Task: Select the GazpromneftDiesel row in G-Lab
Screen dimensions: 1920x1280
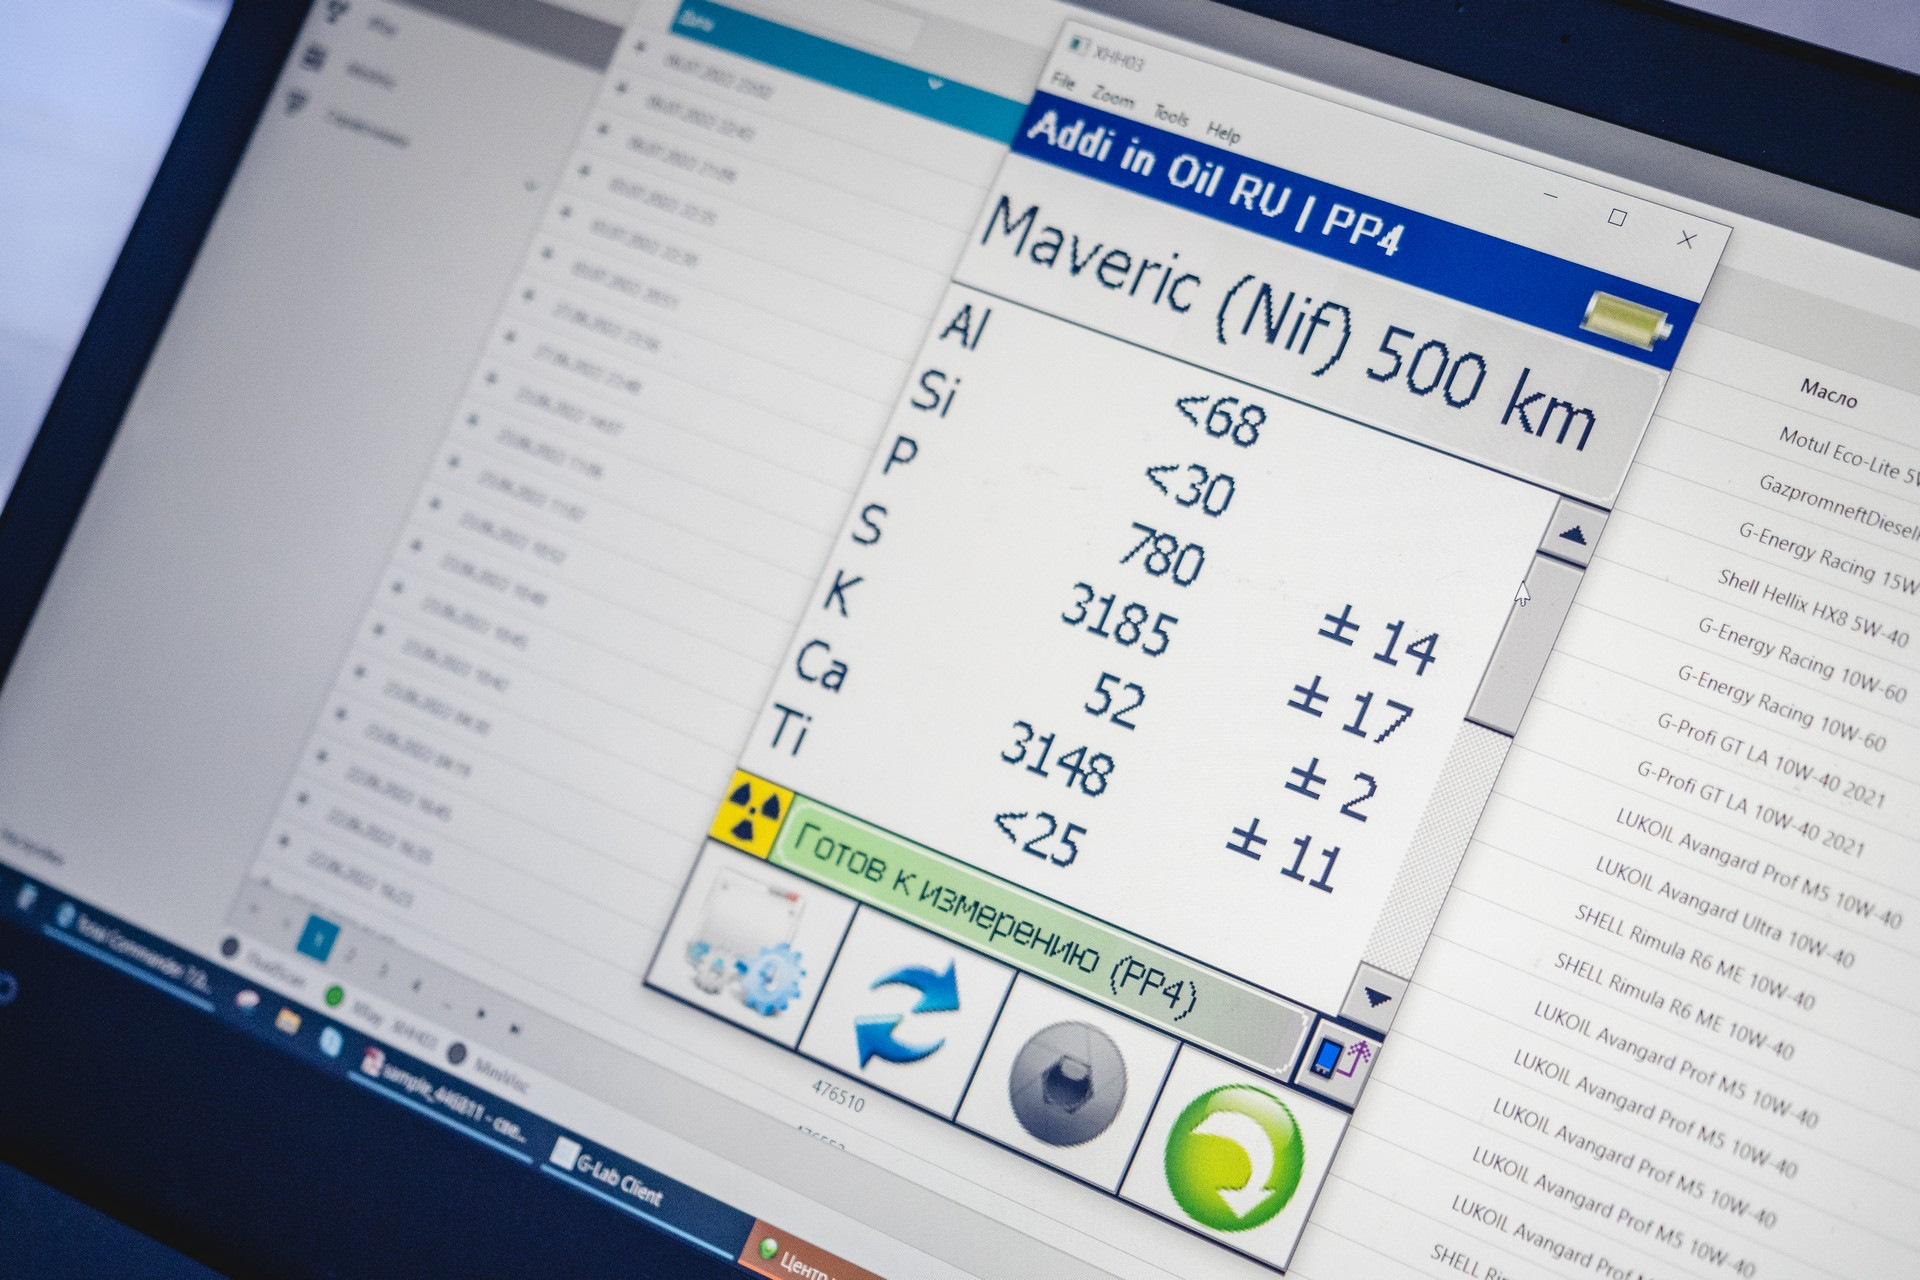Action: tap(1838, 509)
